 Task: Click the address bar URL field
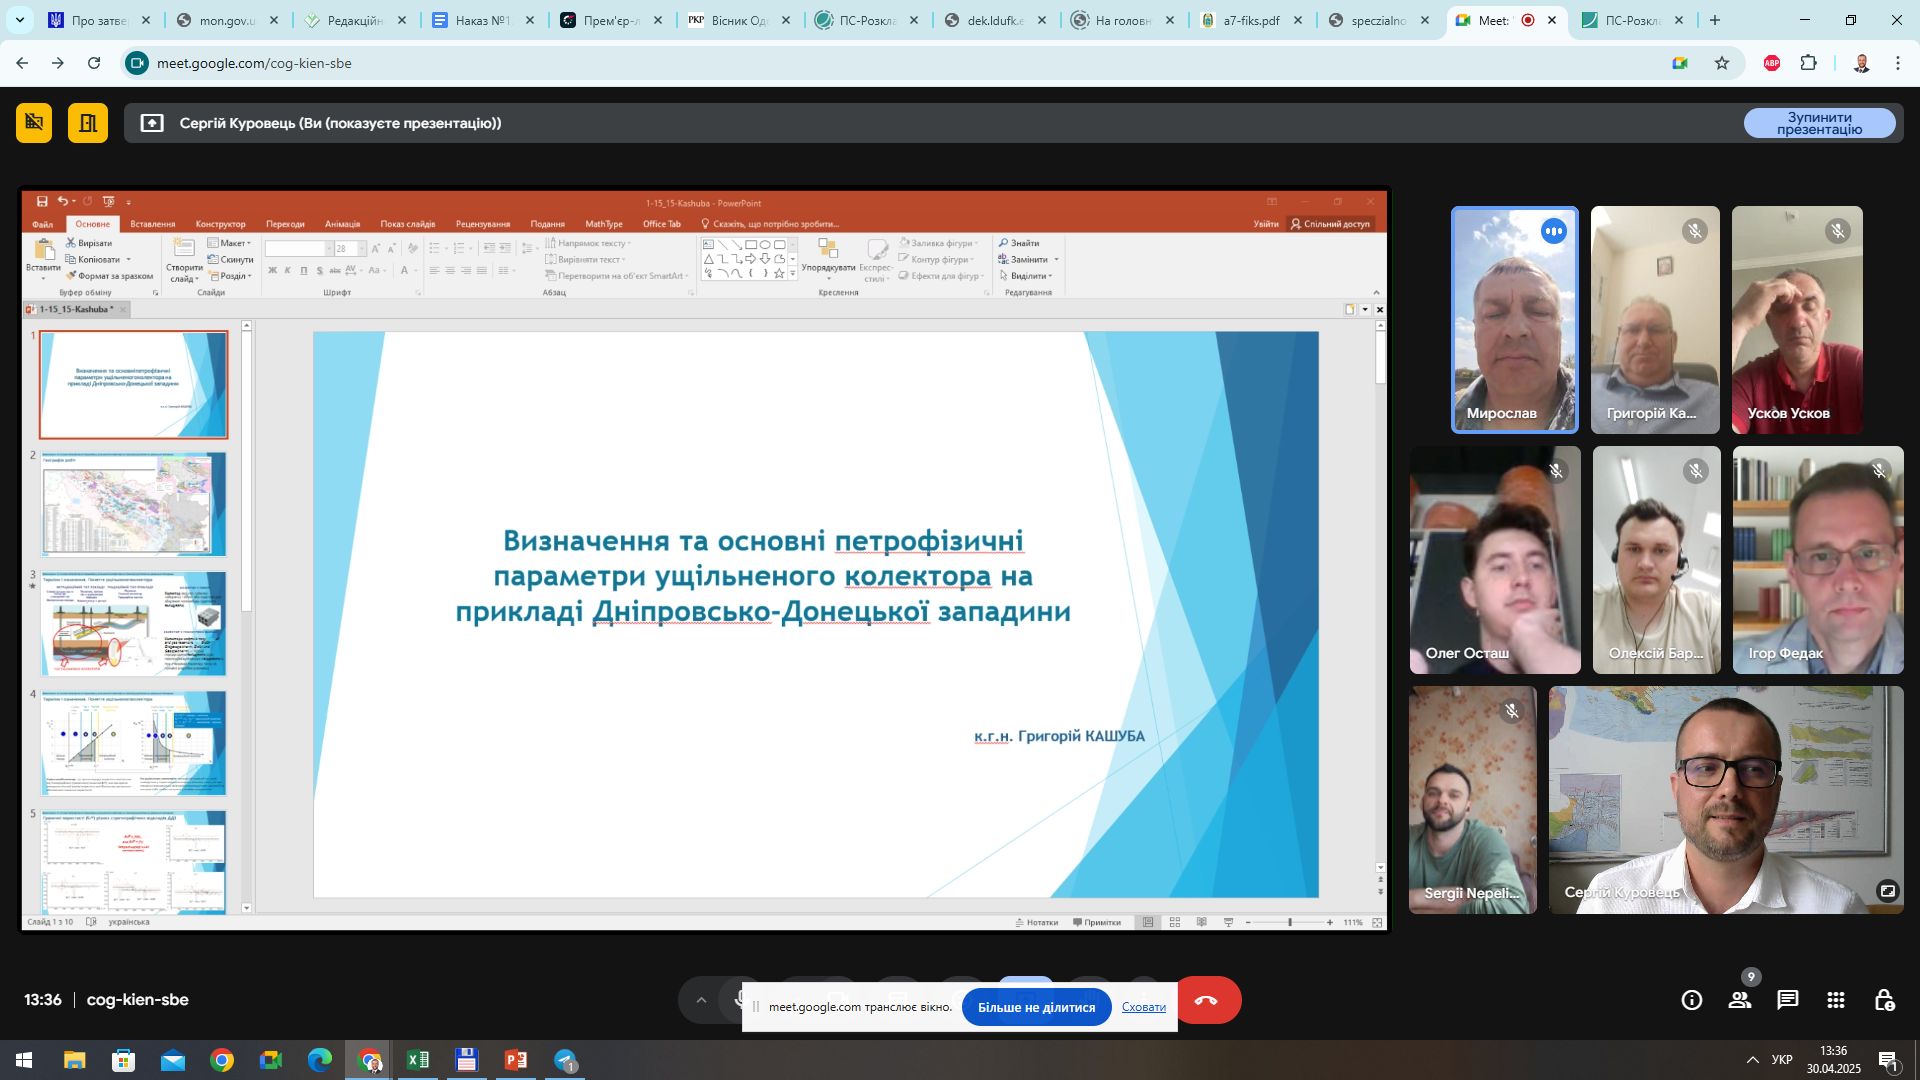coord(900,63)
